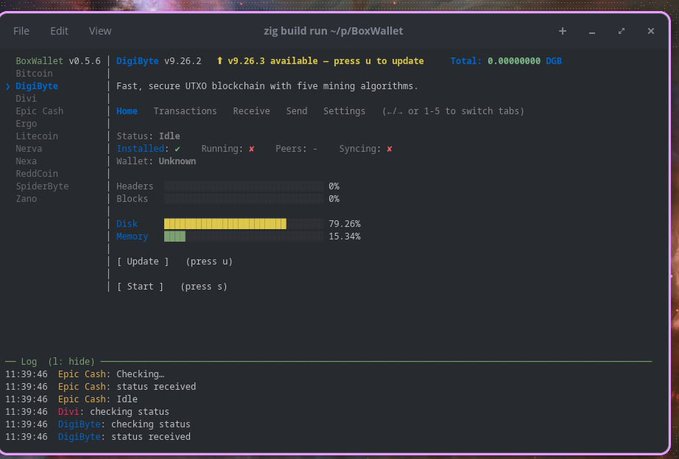Click log entry 'Epic Cash: status received'

127,386
